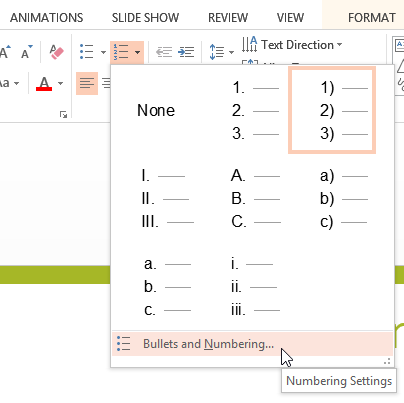Image resolution: width=404 pixels, height=403 pixels.
Task: Go to the VIEW tab
Action: pos(290,17)
